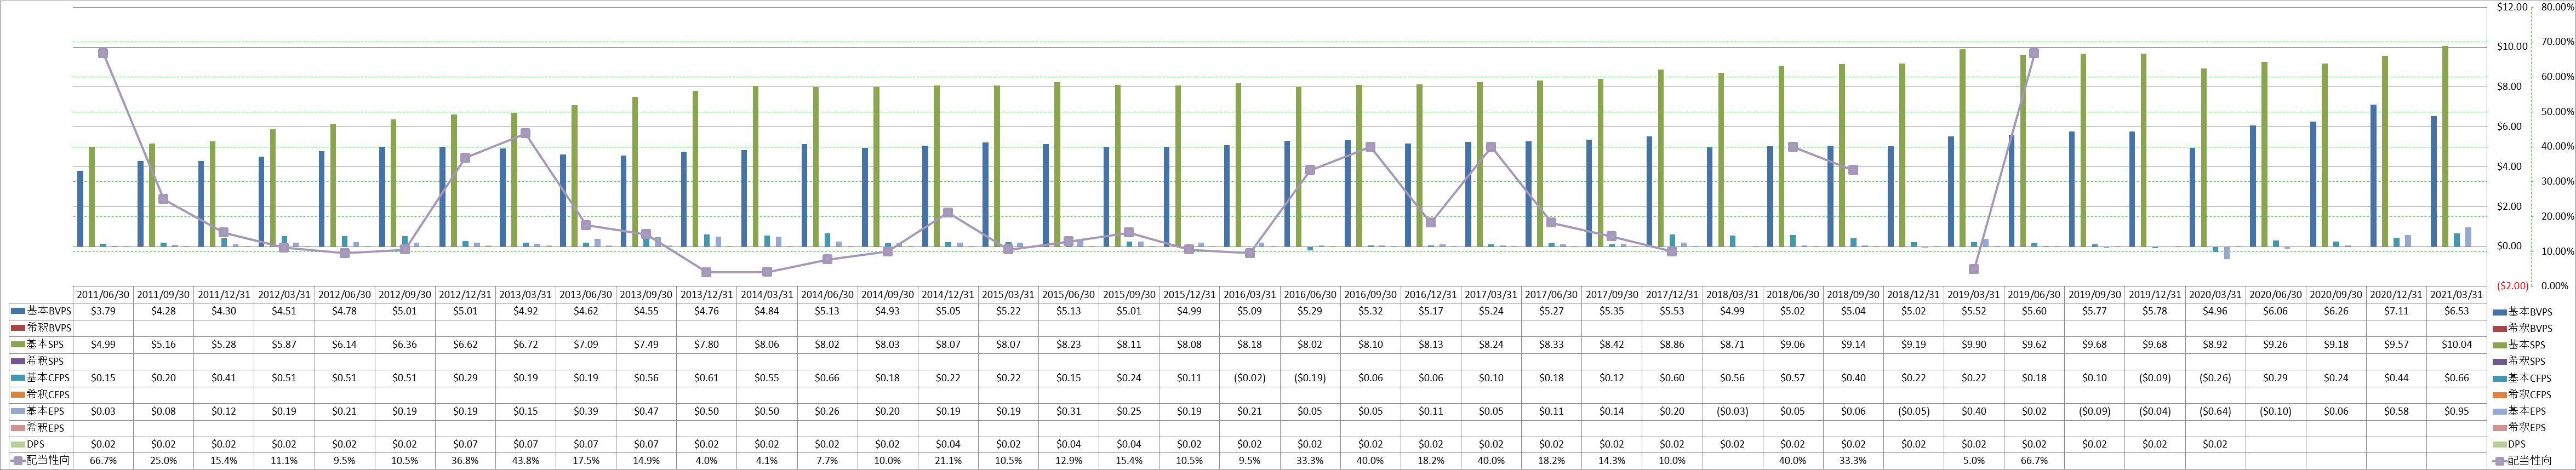
Task: Click the 基本BVPS row header in data table
Action: [x=41, y=311]
